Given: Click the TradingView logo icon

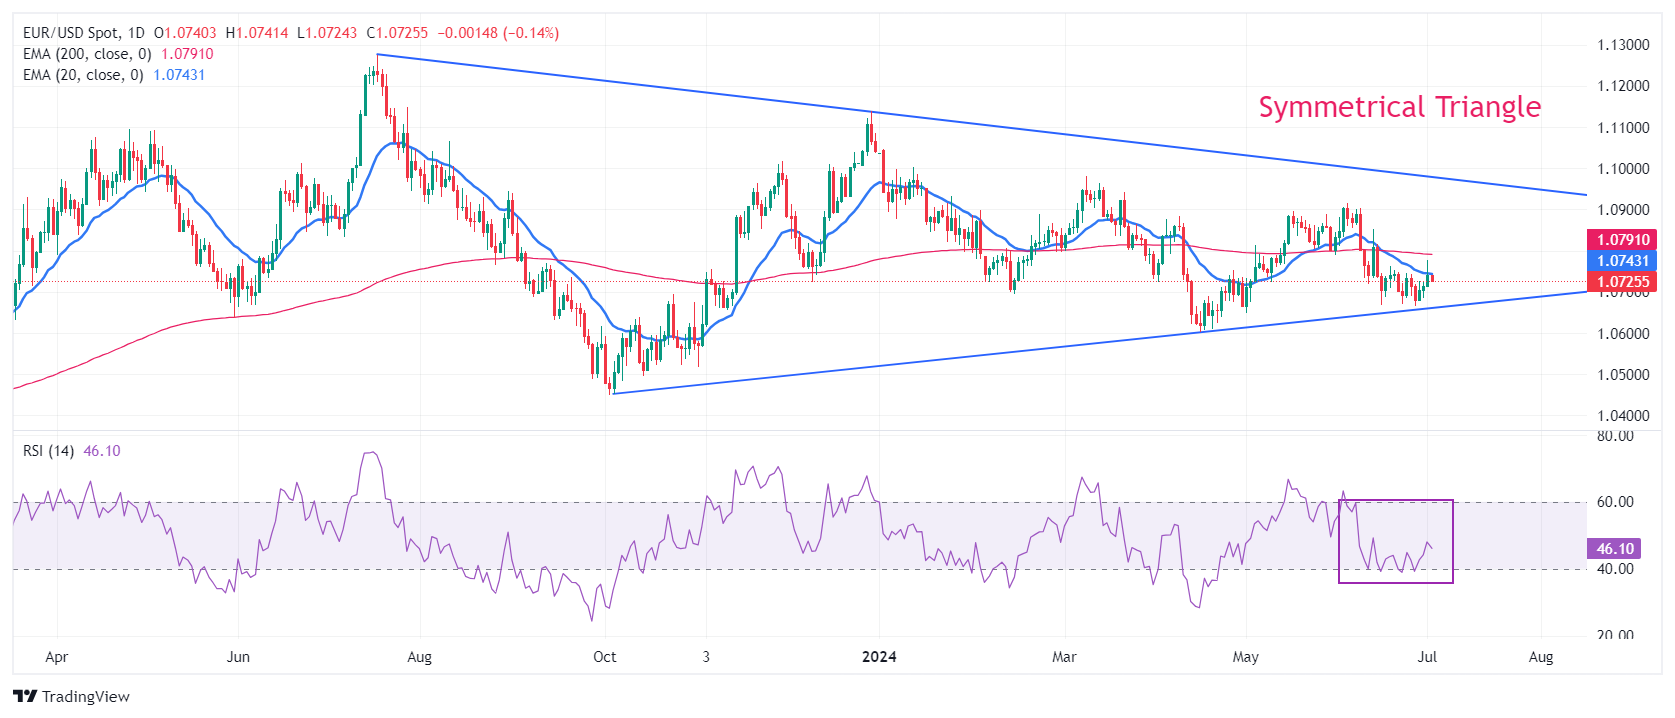Looking at the screenshot, I should 25,697.
